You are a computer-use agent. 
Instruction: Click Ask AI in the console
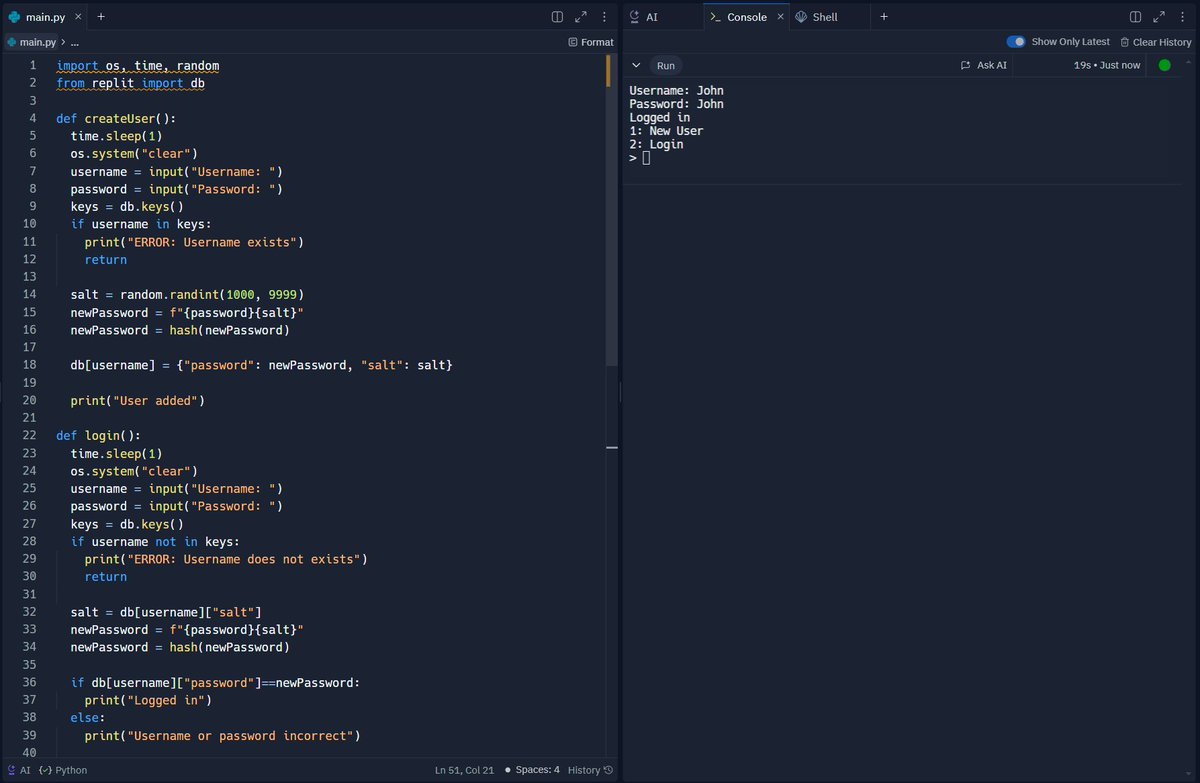pyautogui.click(x=984, y=65)
